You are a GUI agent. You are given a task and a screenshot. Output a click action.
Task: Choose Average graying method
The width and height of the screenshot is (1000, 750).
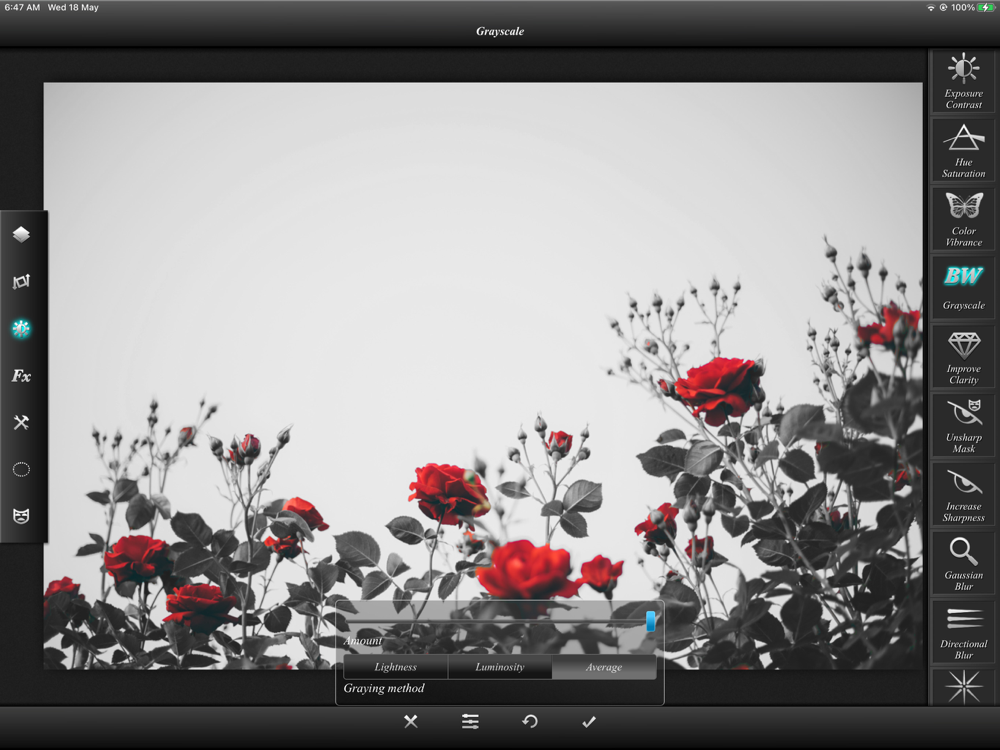(x=604, y=666)
